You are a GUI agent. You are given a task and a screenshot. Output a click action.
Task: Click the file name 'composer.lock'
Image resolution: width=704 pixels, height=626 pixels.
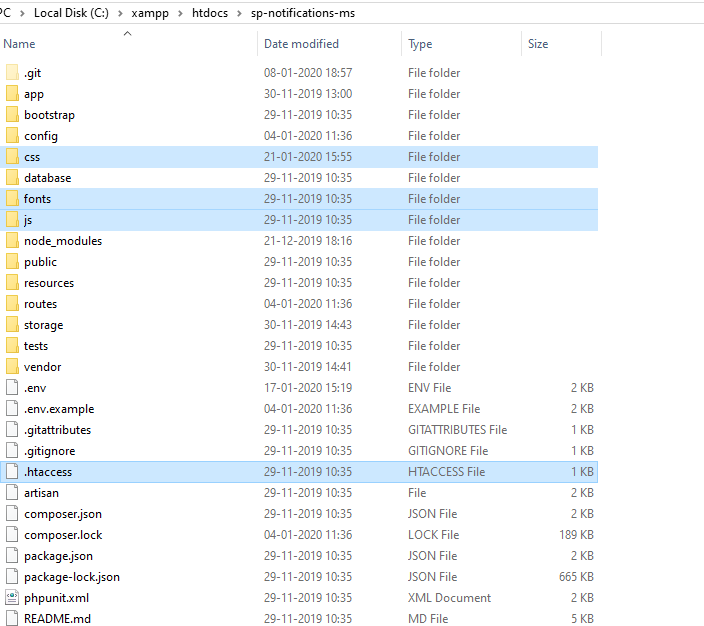(63, 535)
